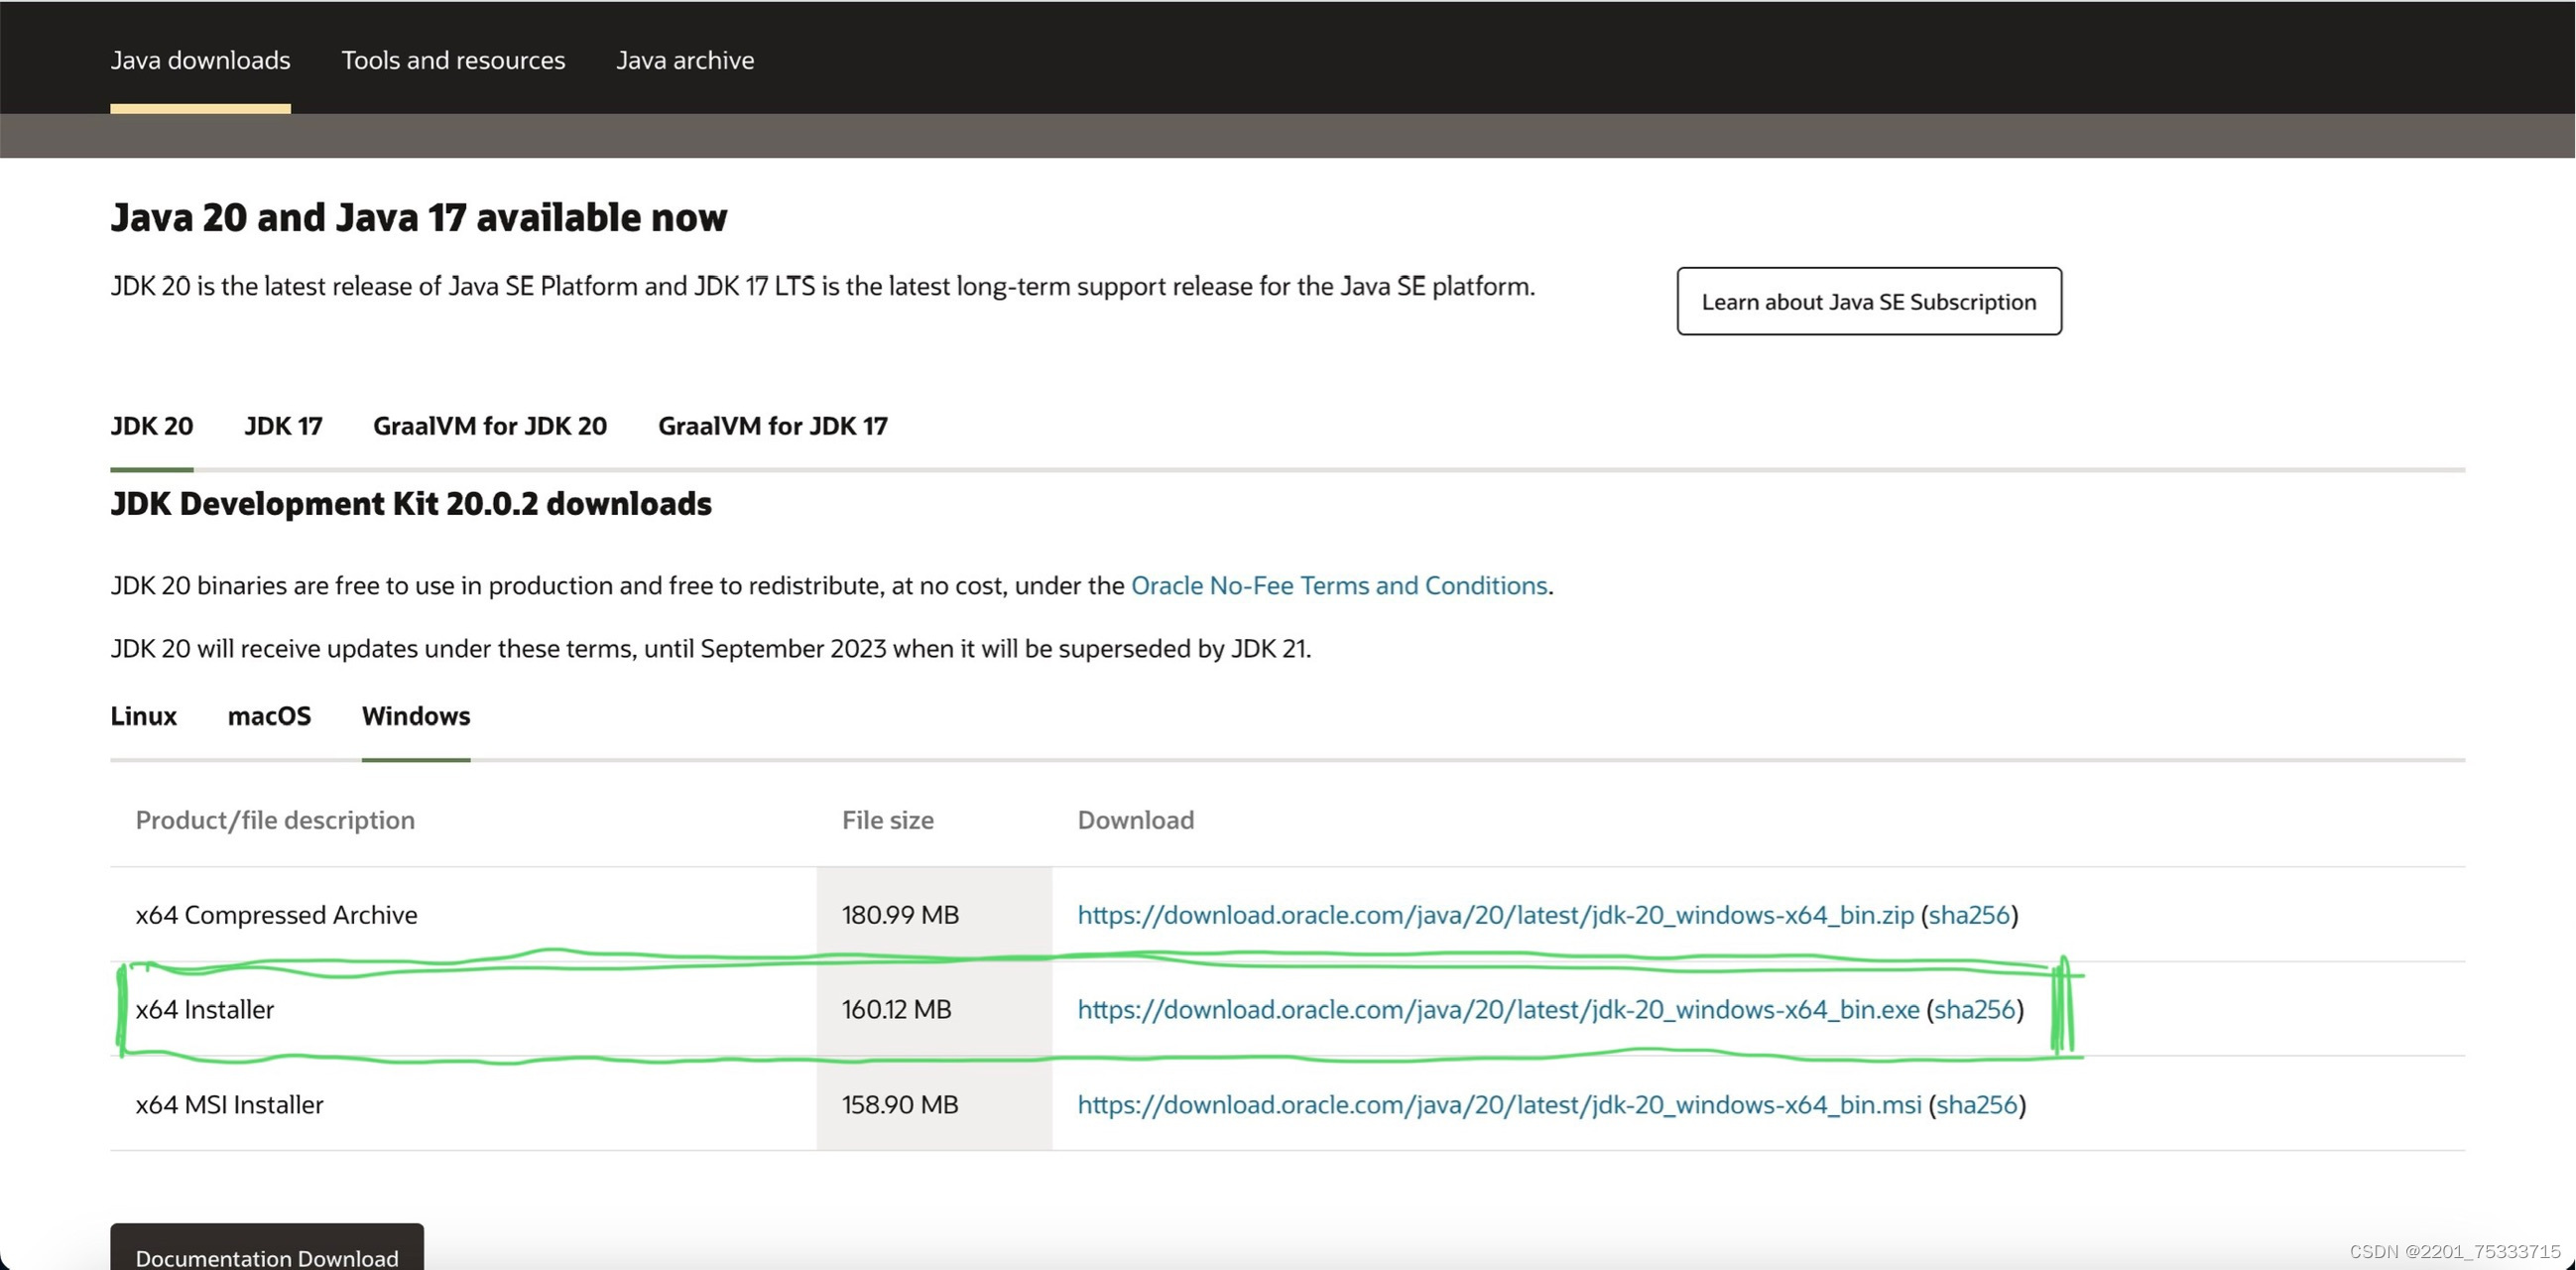This screenshot has height=1270, width=2576.
Task: Download the windows-x64_bin.zip archive link
Action: pos(1495,915)
